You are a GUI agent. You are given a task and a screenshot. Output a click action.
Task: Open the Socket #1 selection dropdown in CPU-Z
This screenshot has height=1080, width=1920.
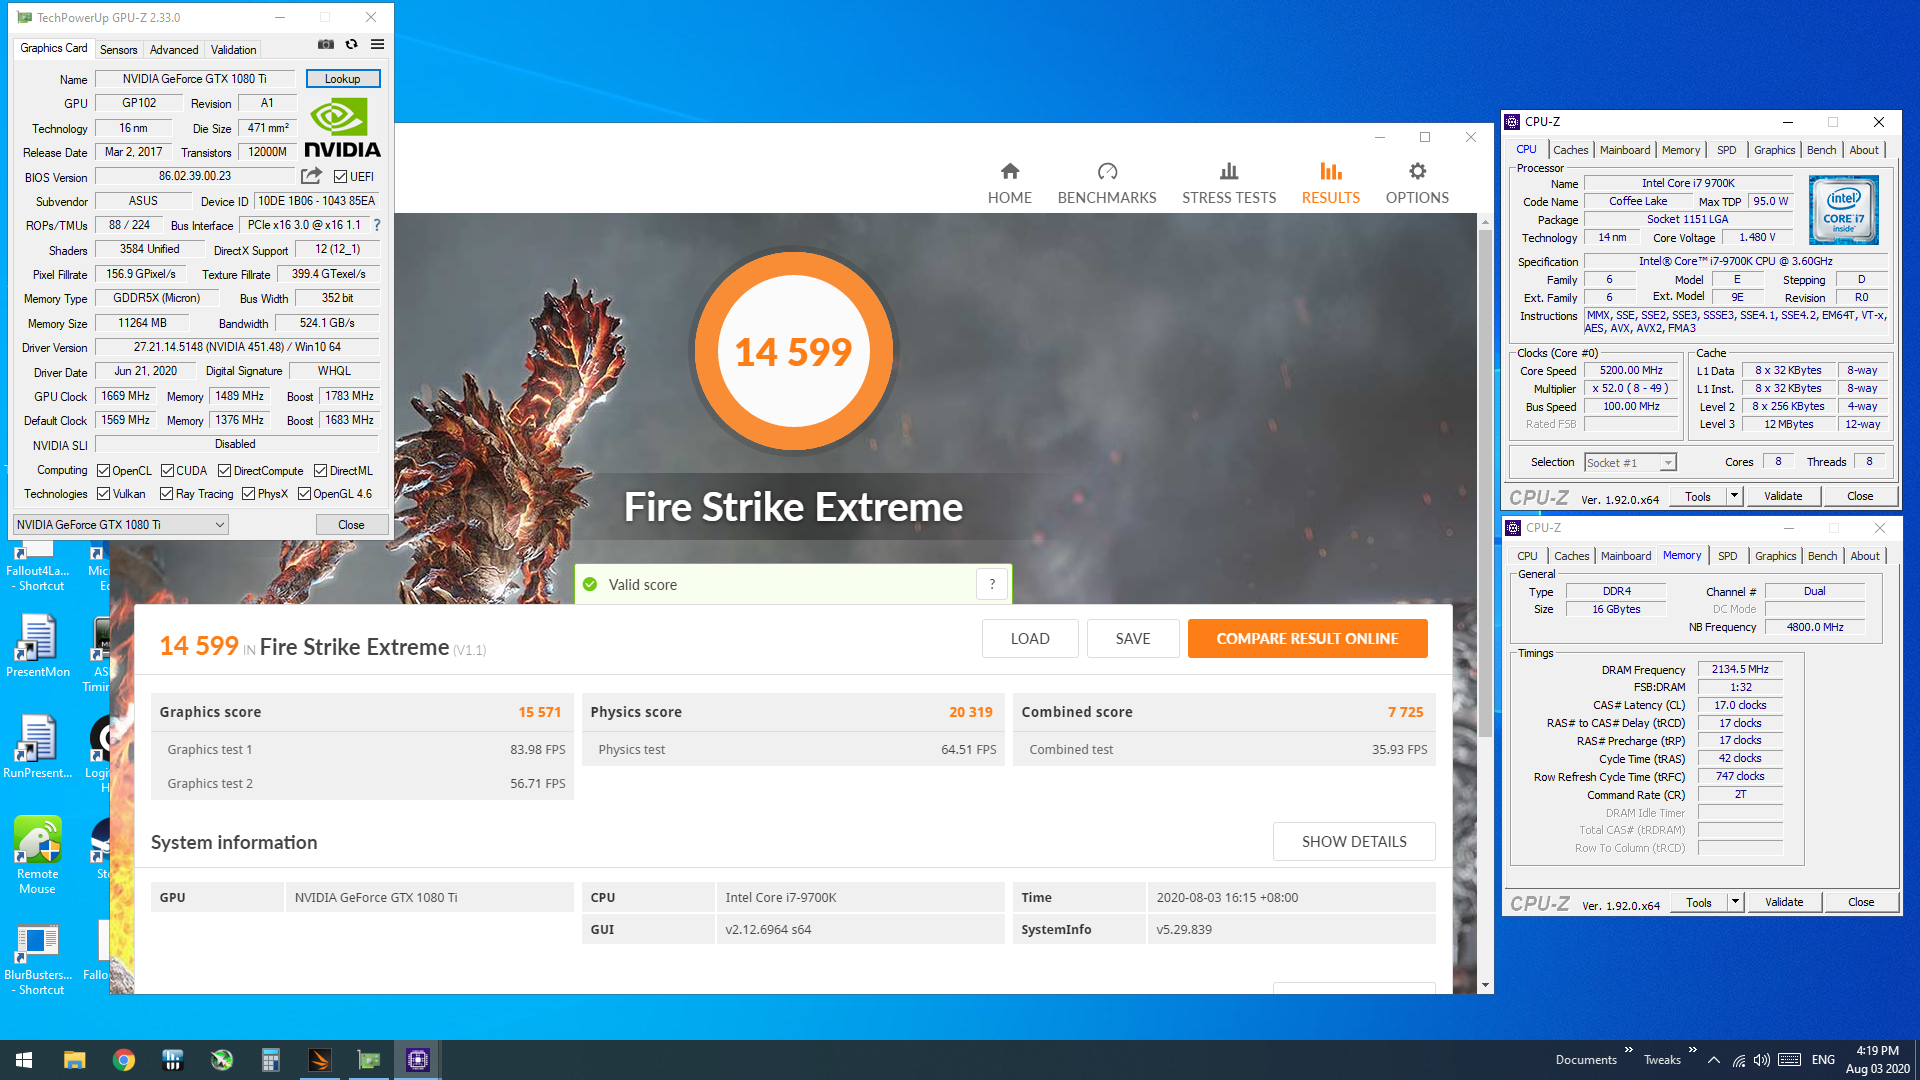(1630, 462)
